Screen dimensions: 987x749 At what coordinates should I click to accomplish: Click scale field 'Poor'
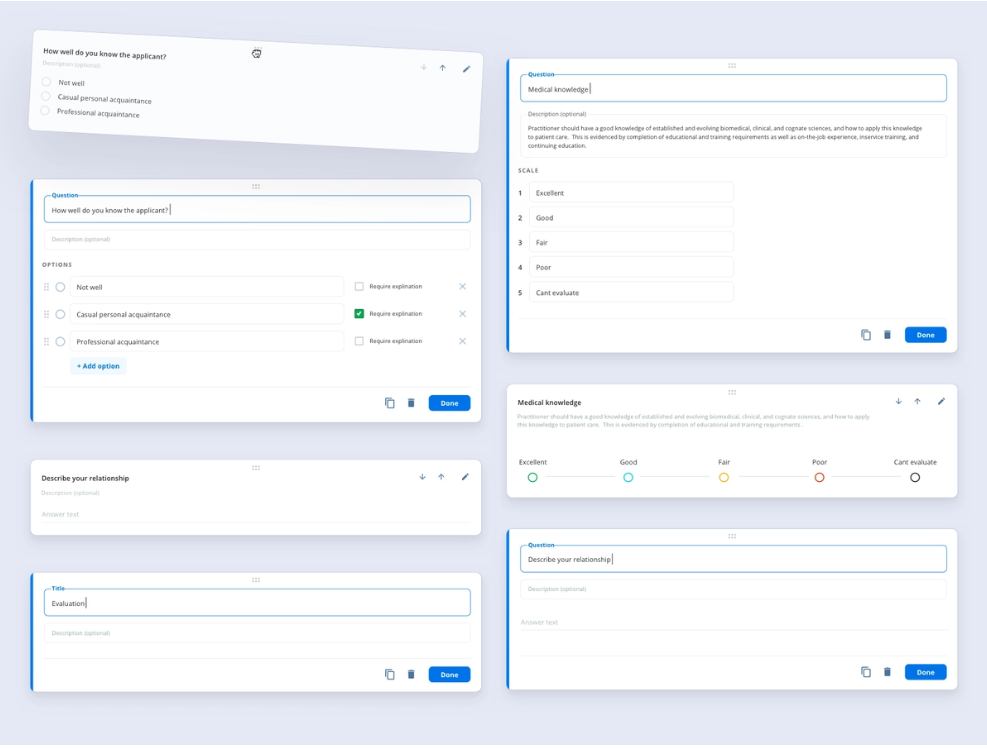(x=631, y=268)
